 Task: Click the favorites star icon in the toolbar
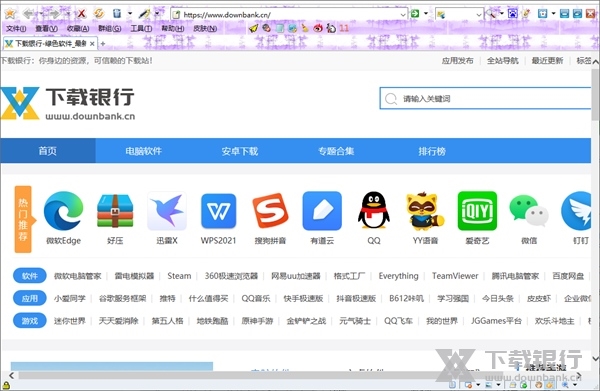[x=10, y=14]
